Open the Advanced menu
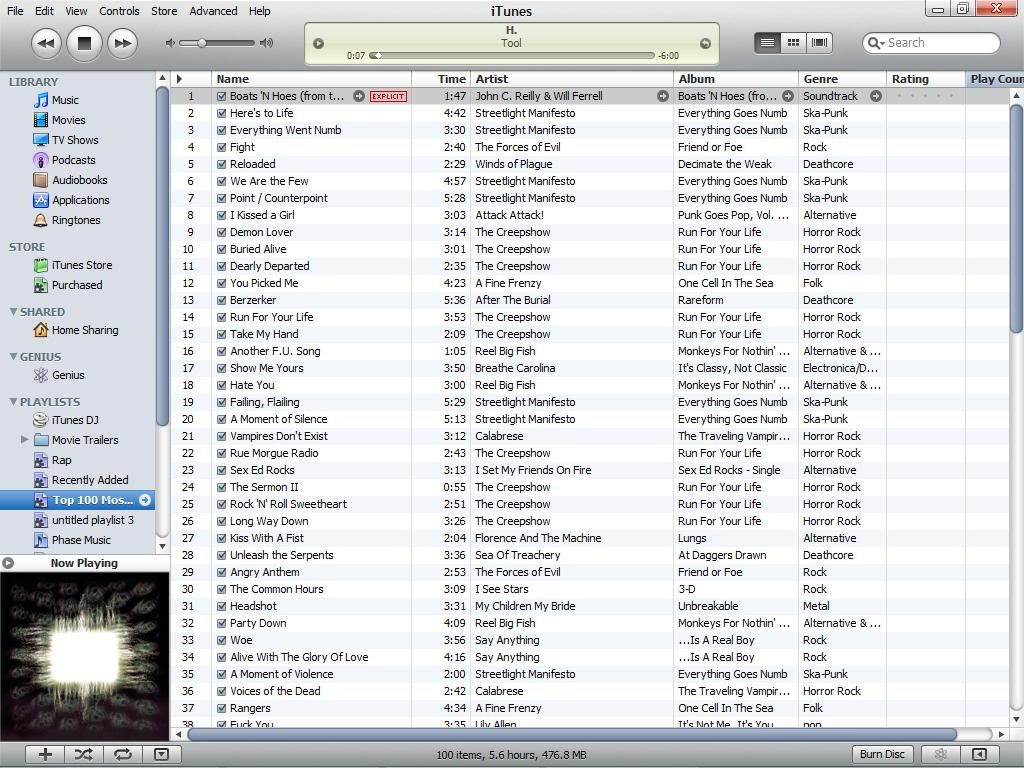Image resolution: width=1024 pixels, height=768 pixels. pyautogui.click(x=213, y=11)
